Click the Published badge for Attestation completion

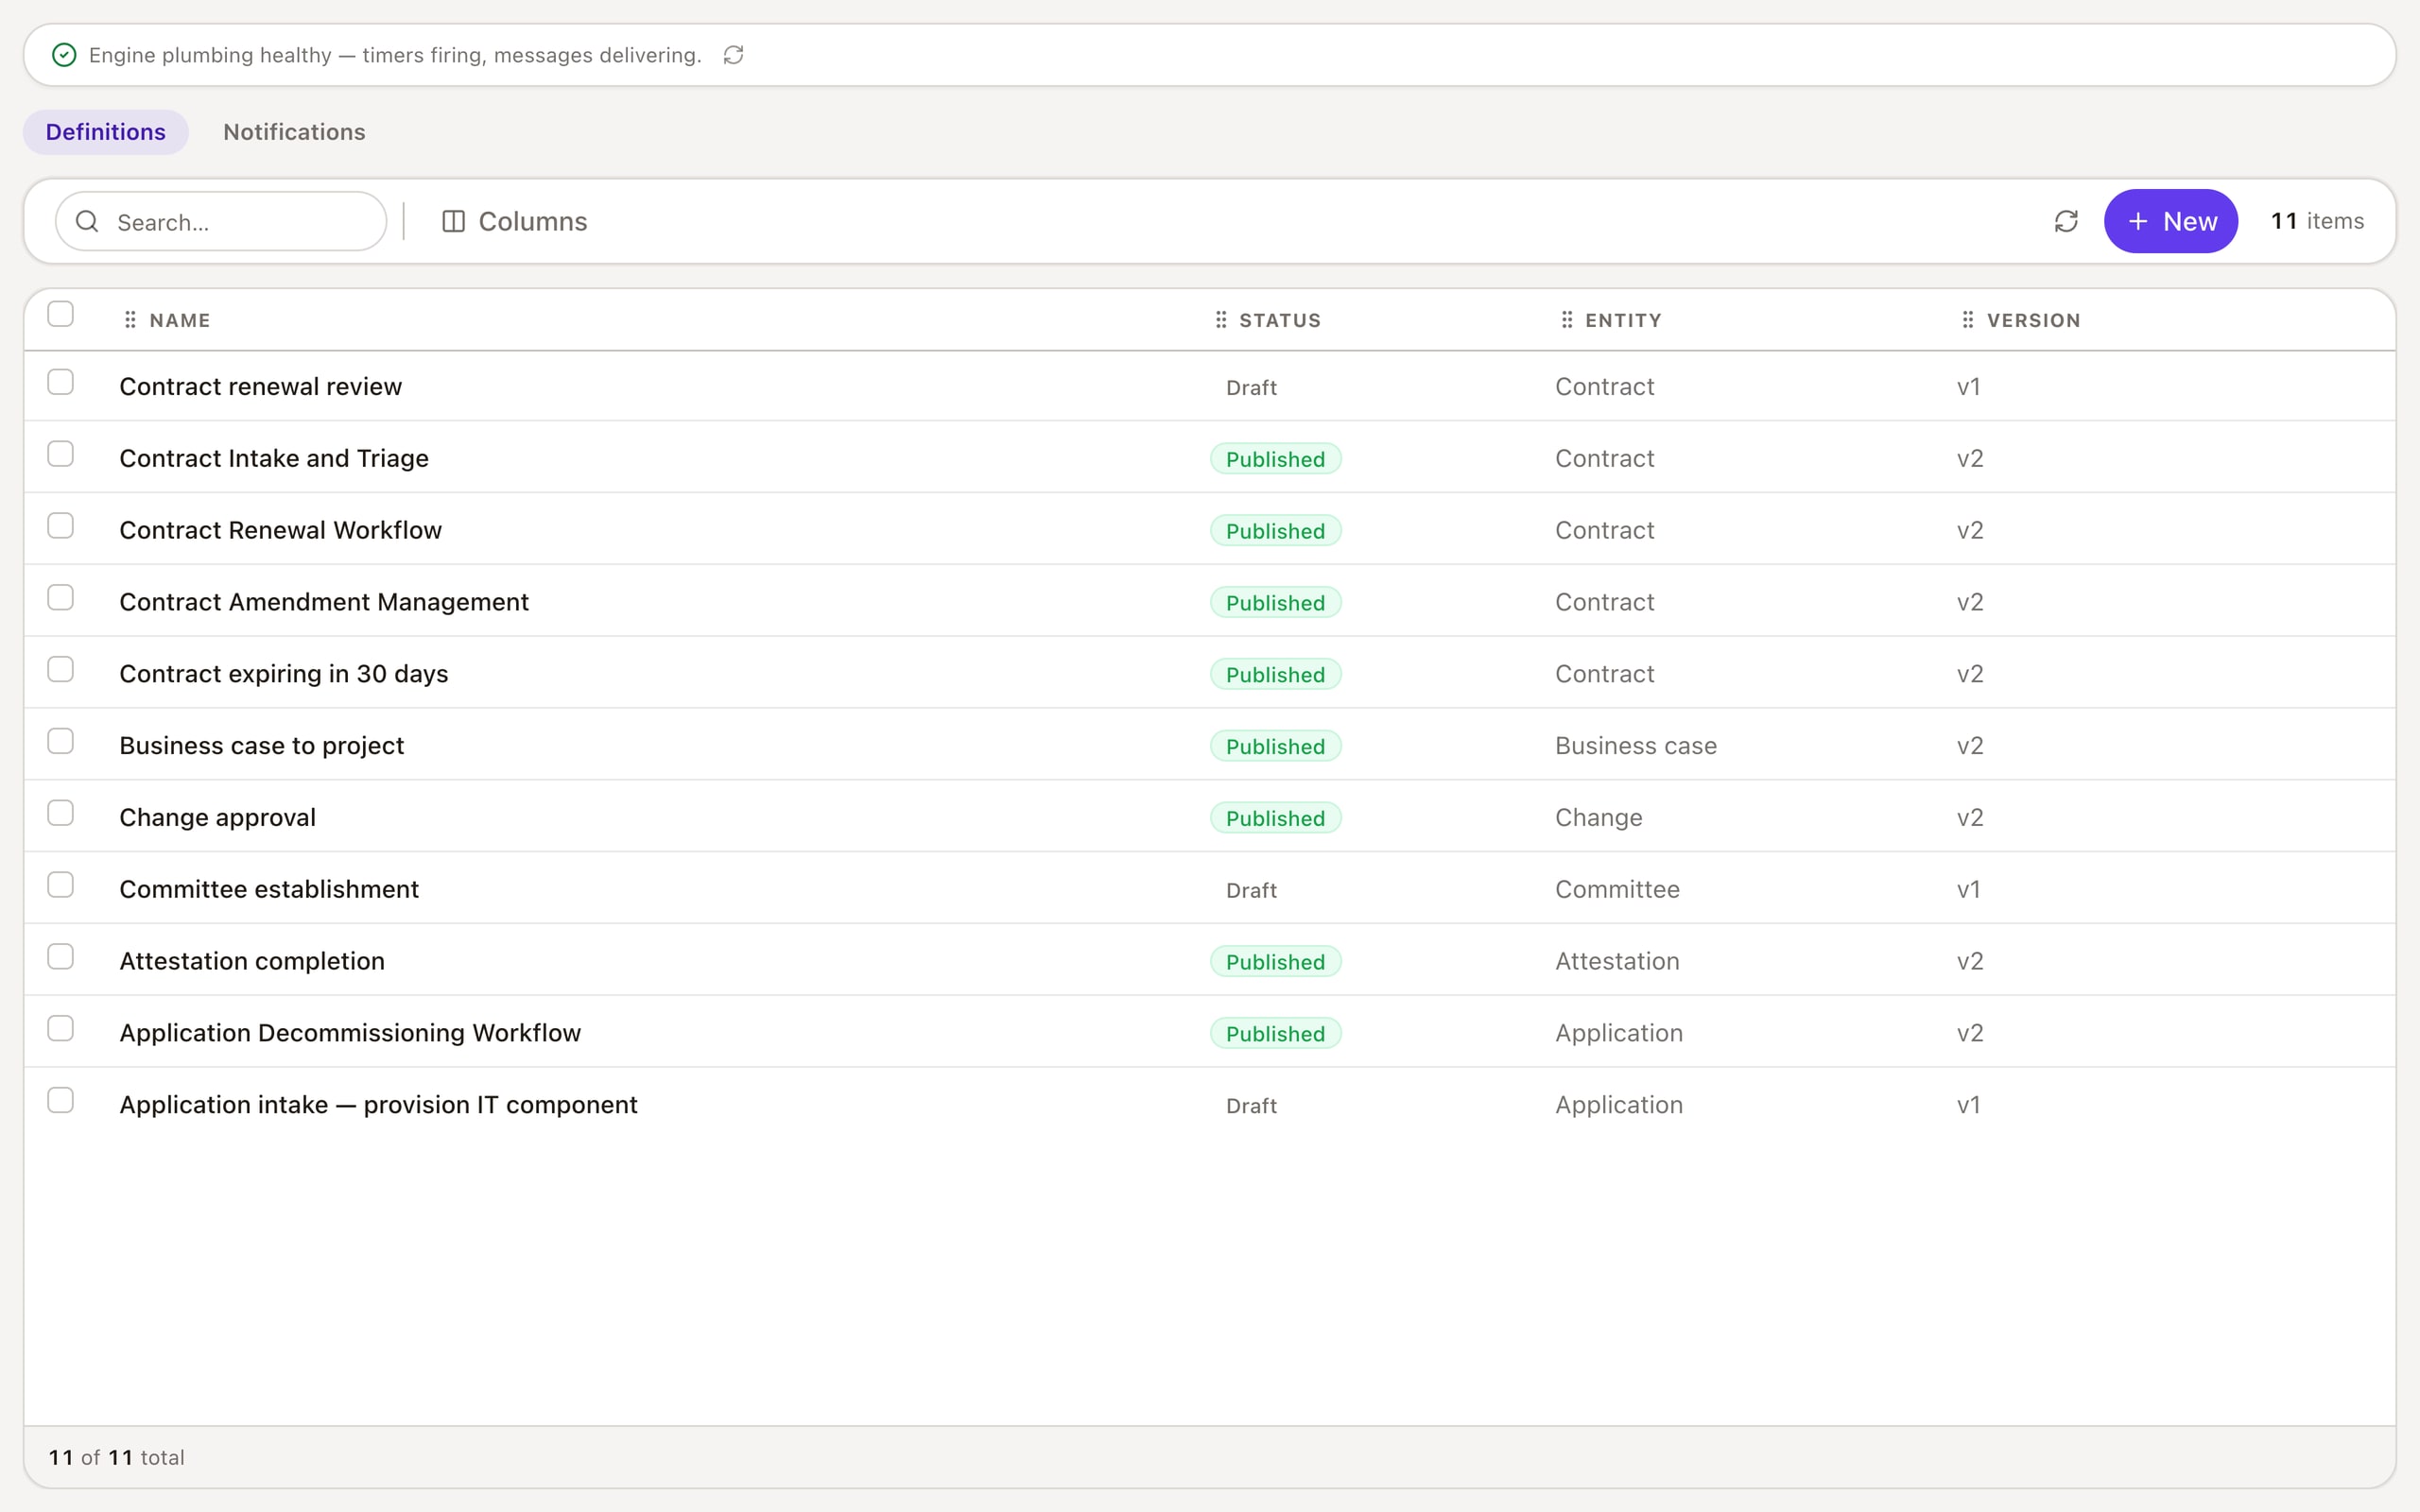click(x=1275, y=962)
